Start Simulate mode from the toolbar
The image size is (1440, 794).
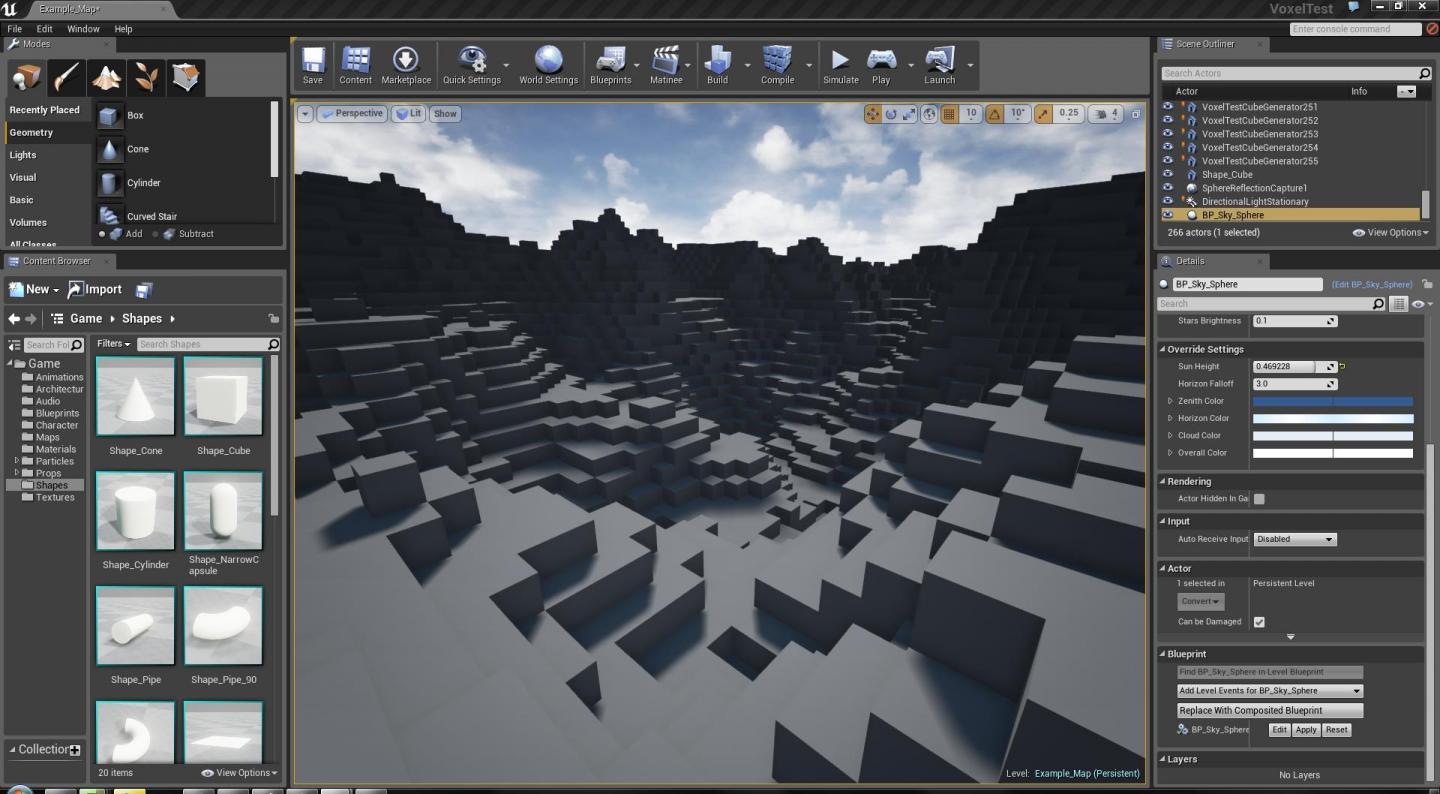coord(840,65)
